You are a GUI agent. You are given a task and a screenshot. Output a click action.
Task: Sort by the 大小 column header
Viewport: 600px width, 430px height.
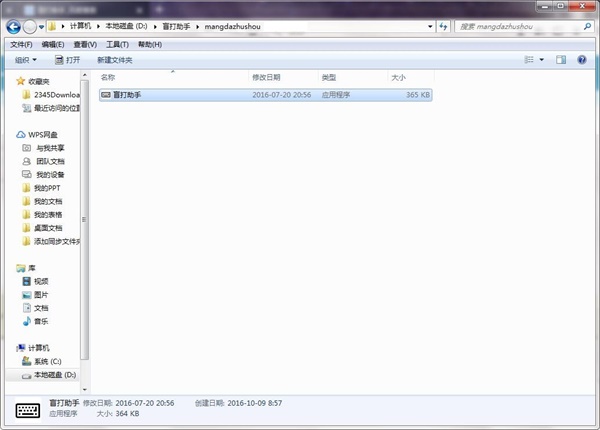411,77
